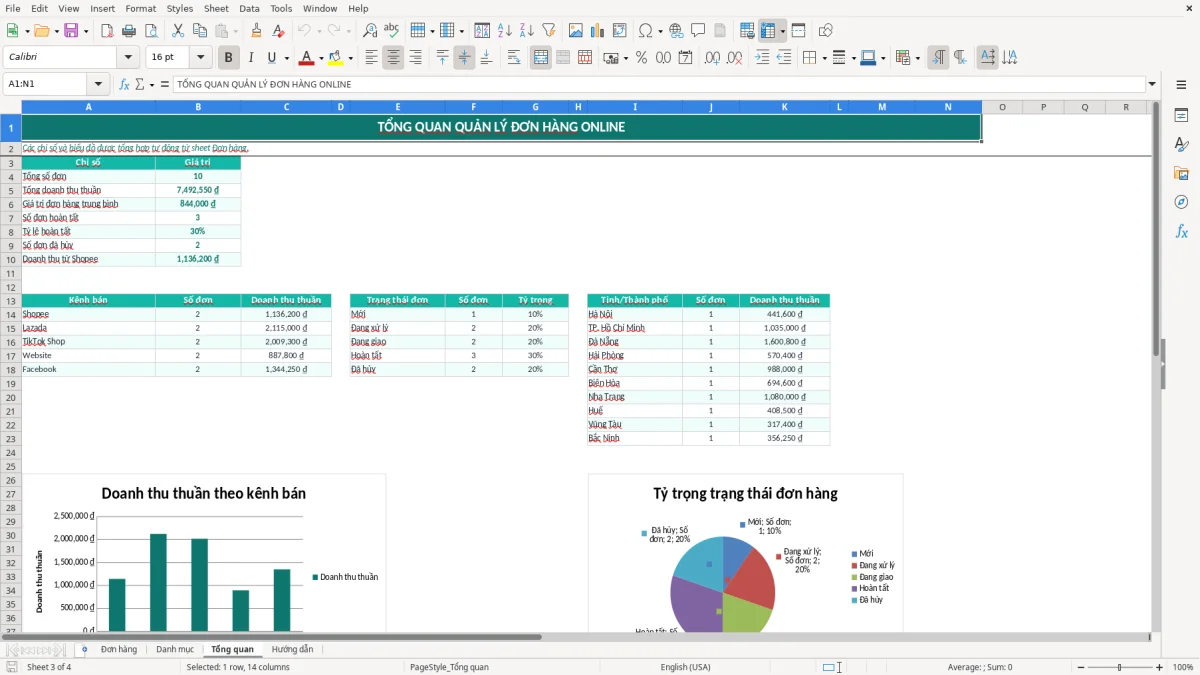Viewport: 1200px width, 675px height.
Task: Toggle Merge and Center Cells
Action: point(541,58)
